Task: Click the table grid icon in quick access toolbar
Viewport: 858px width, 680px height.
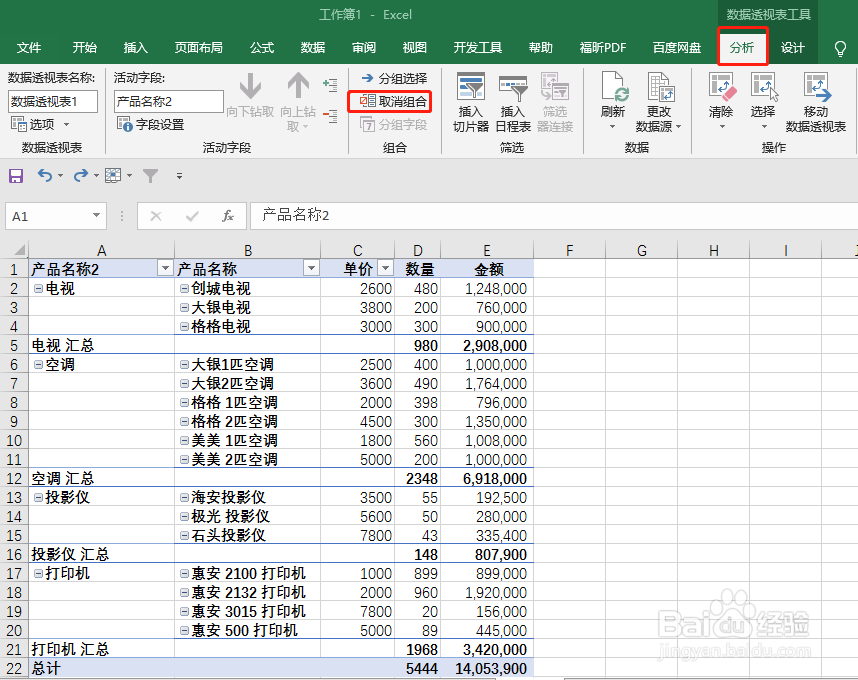Action: click(x=113, y=176)
